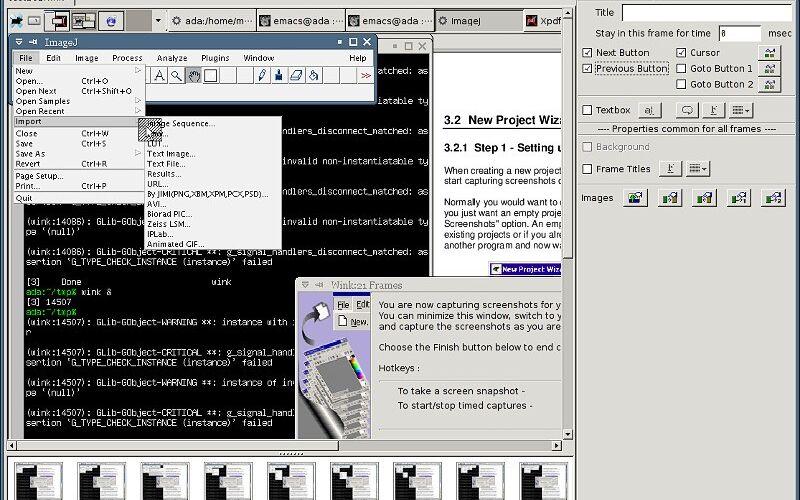Click the image chooser button beside Cursor

(769, 53)
